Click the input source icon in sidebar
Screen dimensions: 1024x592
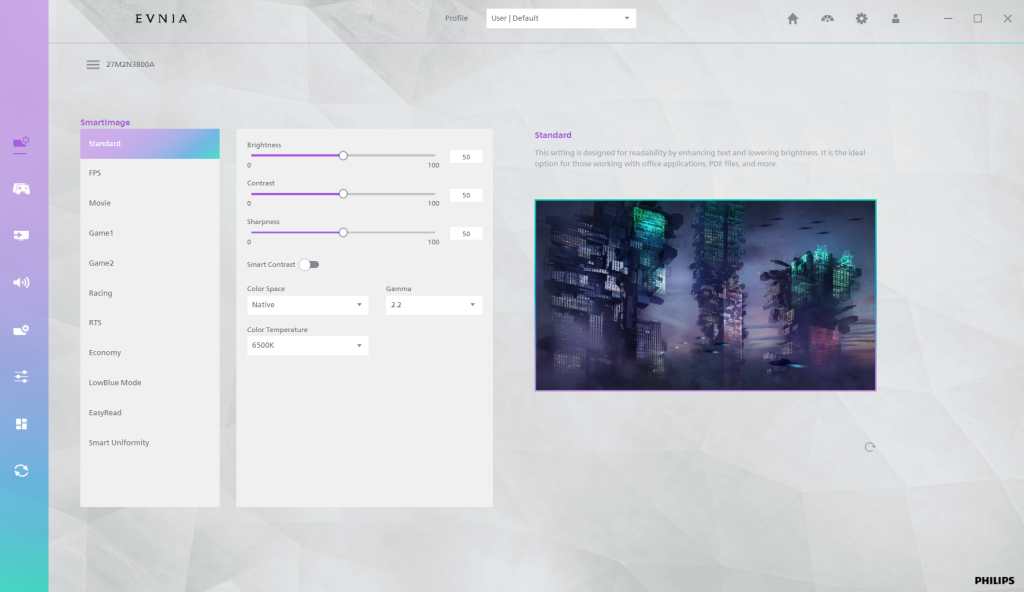tap(21, 235)
